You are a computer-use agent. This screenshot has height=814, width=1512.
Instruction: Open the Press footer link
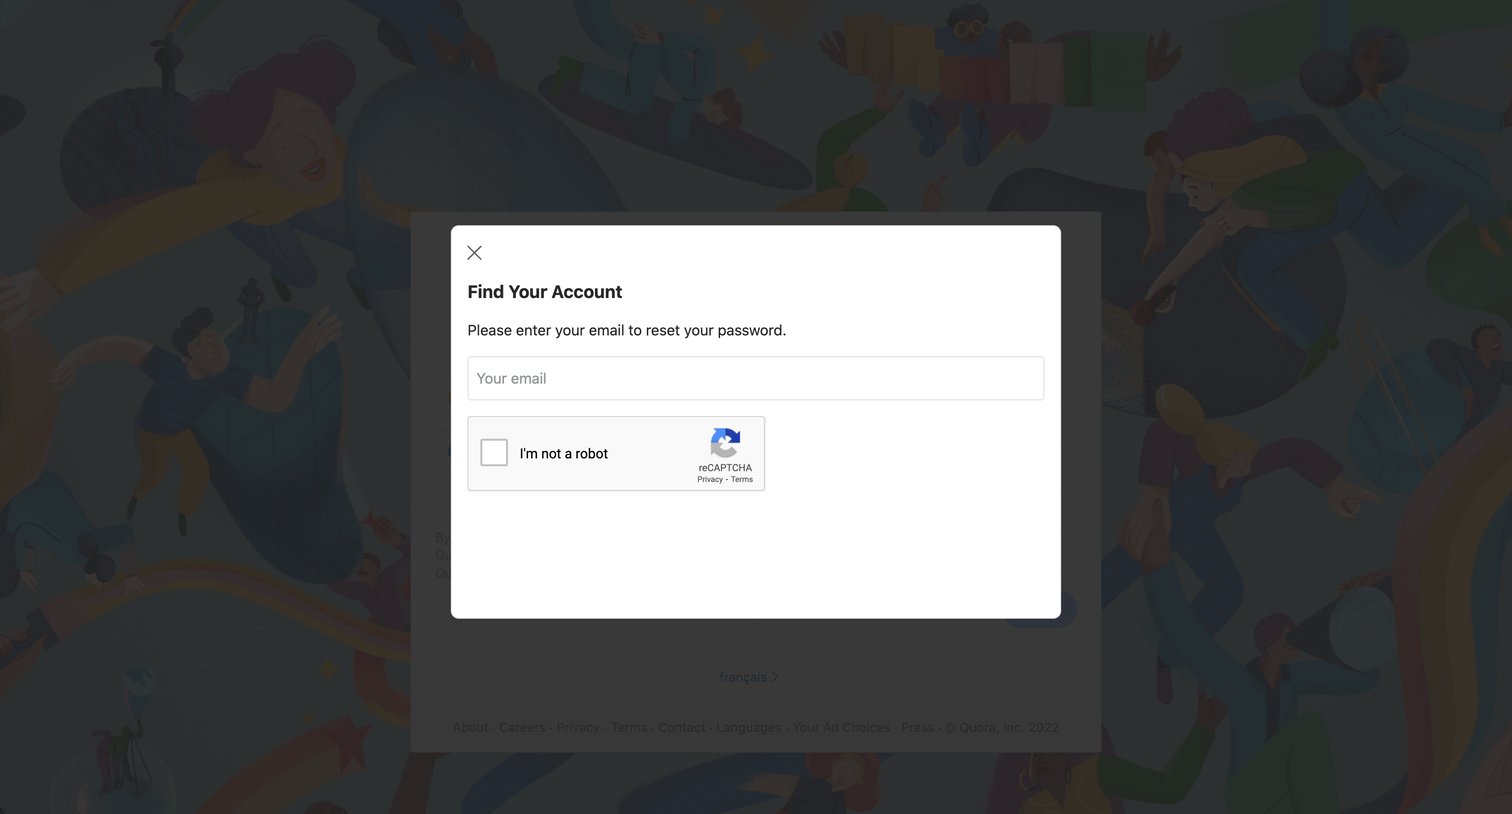pyautogui.click(x=917, y=728)
